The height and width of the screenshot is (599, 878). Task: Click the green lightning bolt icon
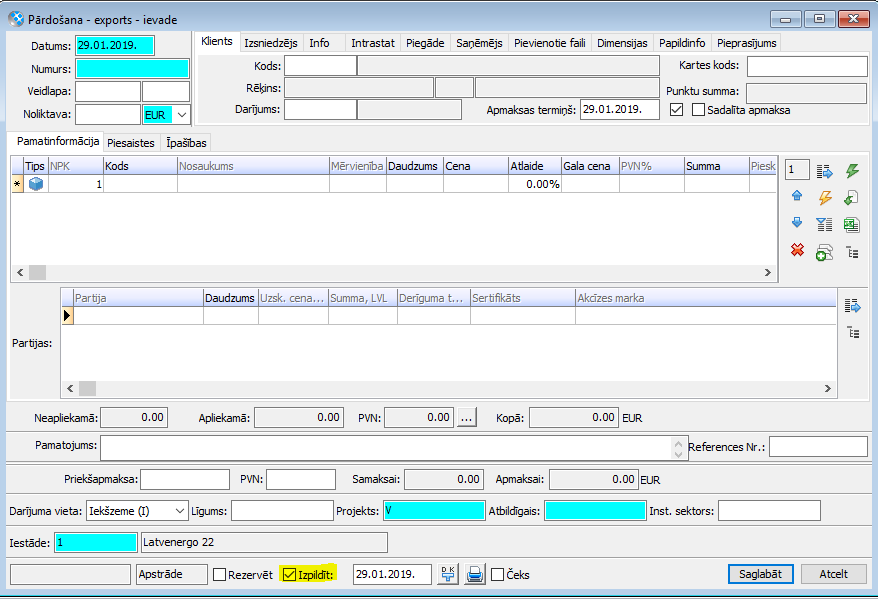point(852,171)
